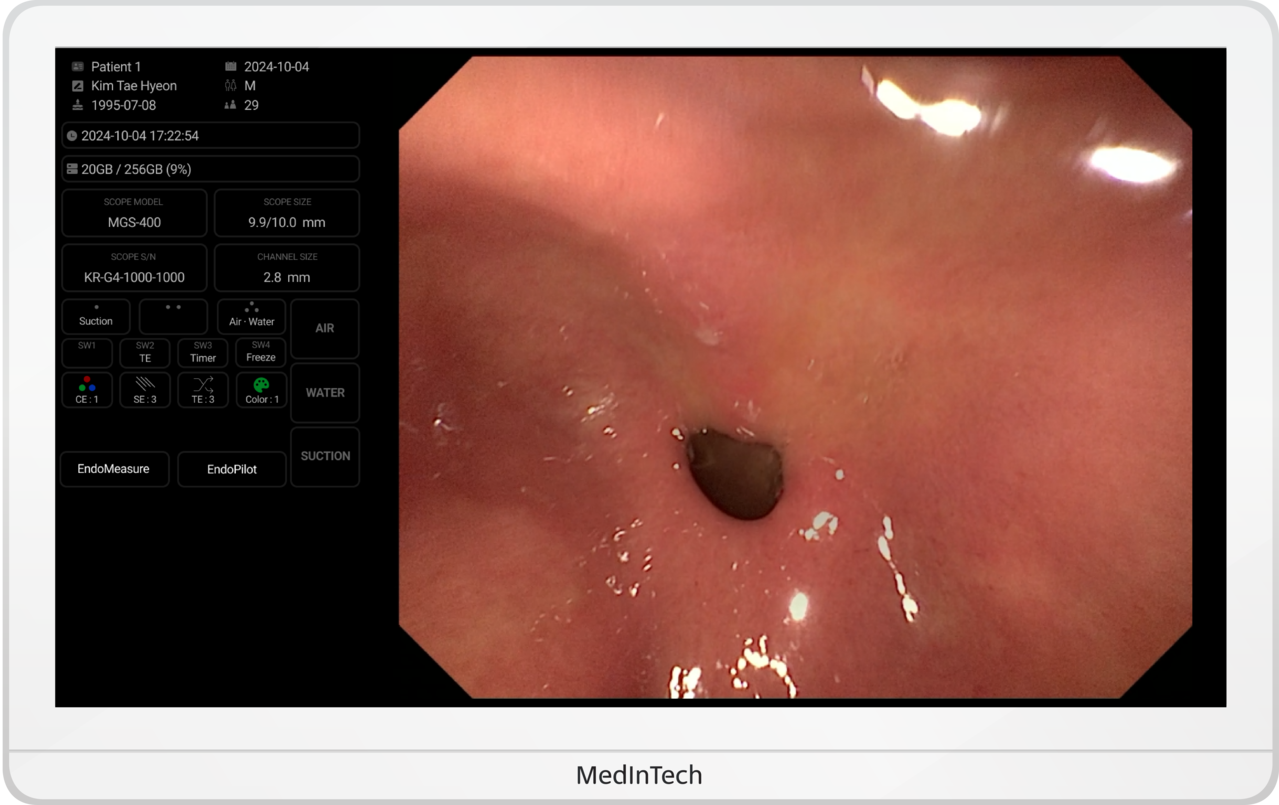The width and height of the screenshot is (1279, 805).
Task: Open the Color palette setting
Action: click(x=261, y=390)
